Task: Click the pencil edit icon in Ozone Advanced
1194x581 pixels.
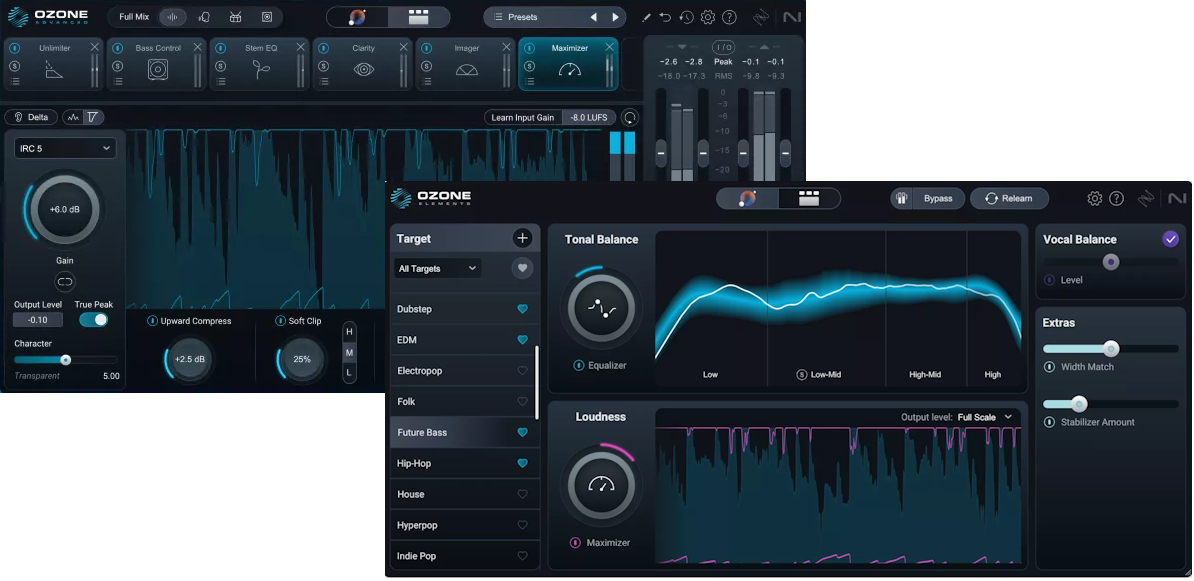Action: (x=646, y=17)
